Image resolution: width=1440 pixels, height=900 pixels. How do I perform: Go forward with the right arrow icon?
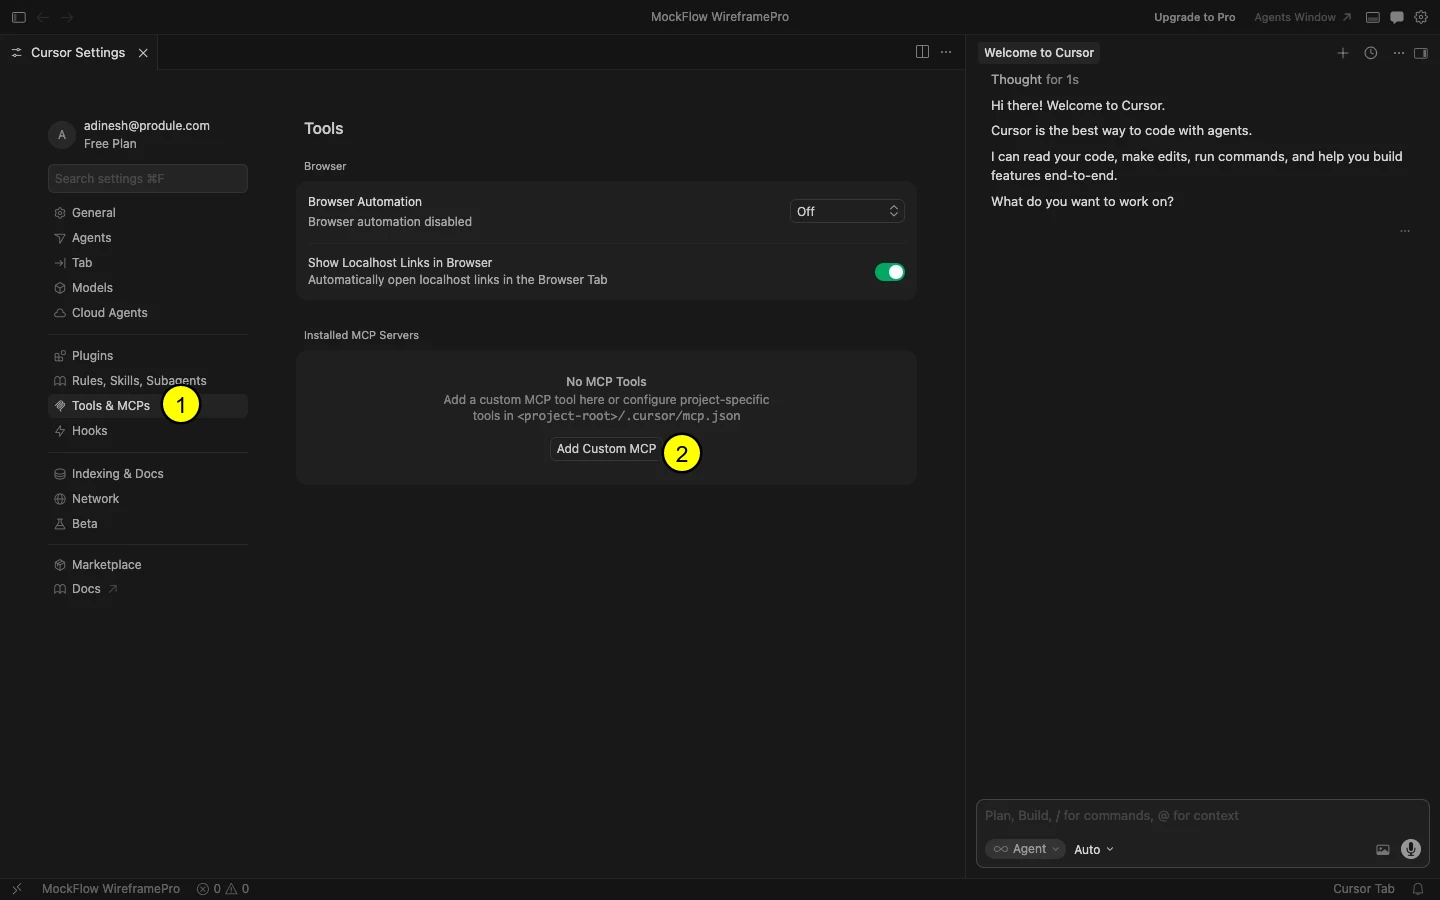[67, 17]
